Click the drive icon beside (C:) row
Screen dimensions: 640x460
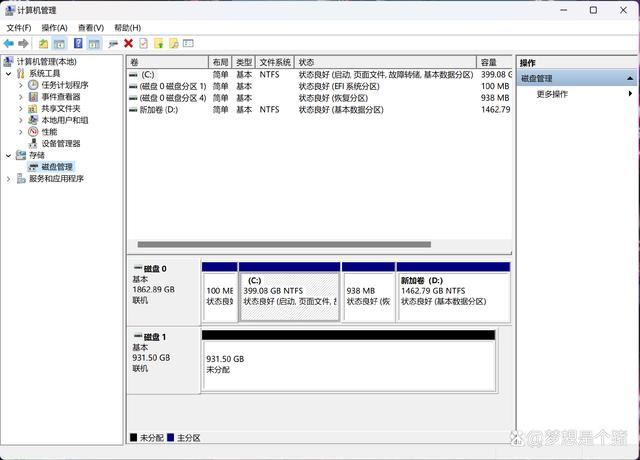coord(133,75)
